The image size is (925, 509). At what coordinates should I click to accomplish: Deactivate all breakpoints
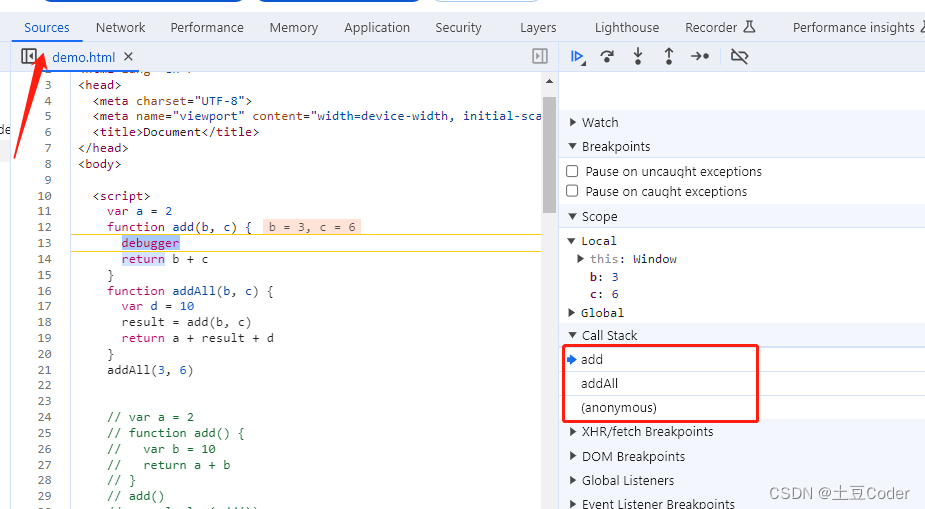pos(739,57)
